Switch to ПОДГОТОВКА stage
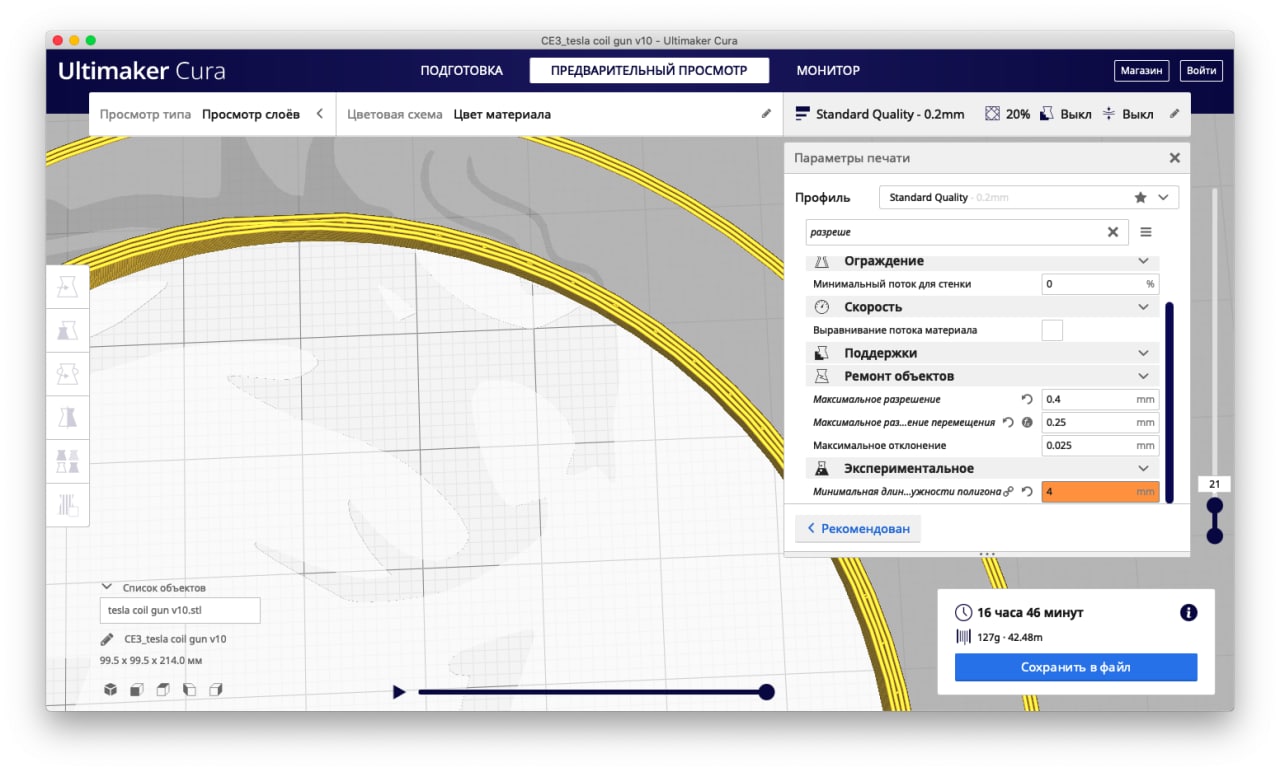 [x=461, y=70]
